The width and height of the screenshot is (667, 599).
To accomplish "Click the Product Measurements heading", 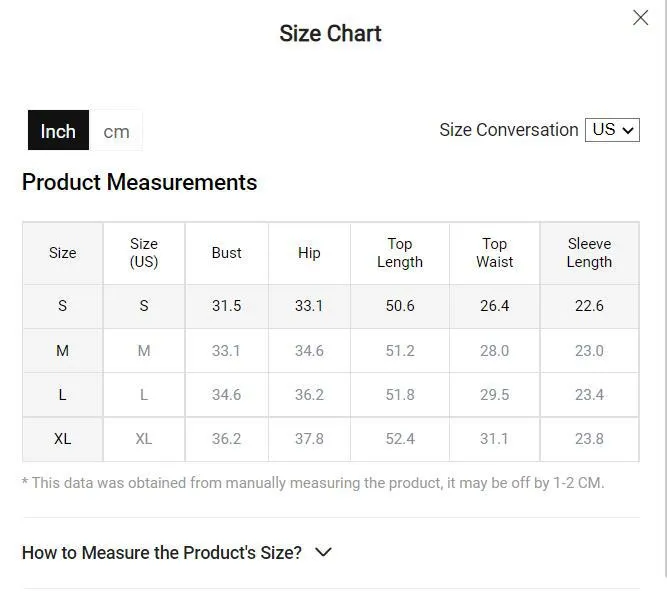I will tap(140, 183).
